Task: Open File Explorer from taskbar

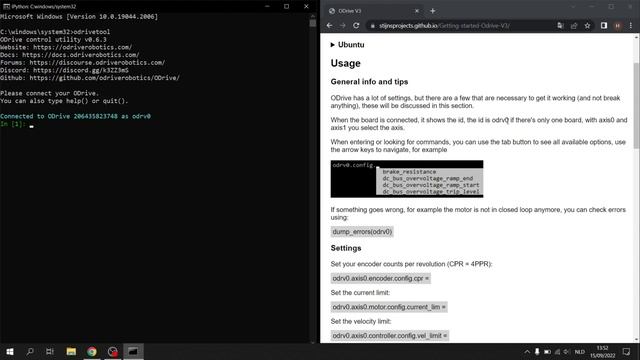Action: coord(71,351)
